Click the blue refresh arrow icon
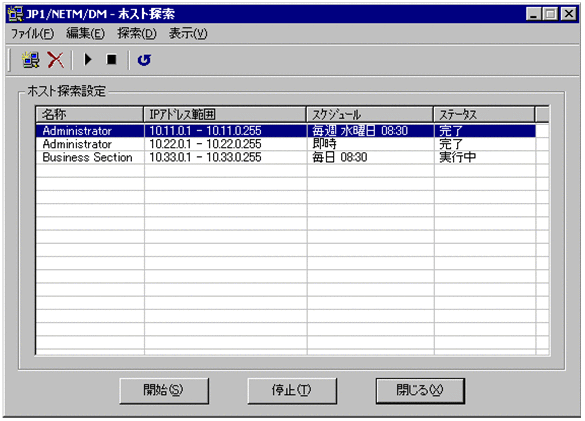Image resolution: width=585 pixels, height=421 pixels. (144, 60)
